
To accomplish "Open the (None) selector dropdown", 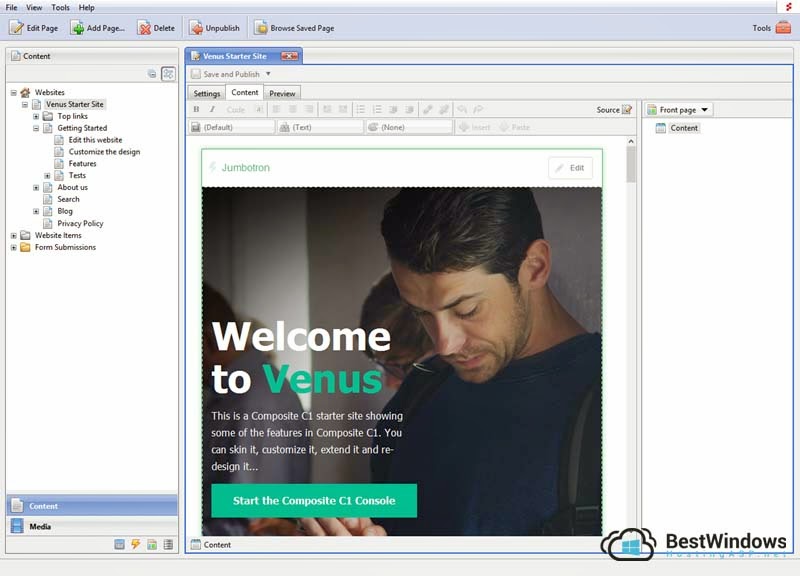I will tap(409, 127).
